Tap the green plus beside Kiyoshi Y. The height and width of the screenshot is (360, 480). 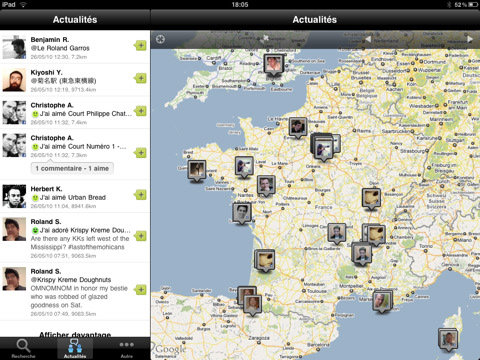[x=141, y=78]
